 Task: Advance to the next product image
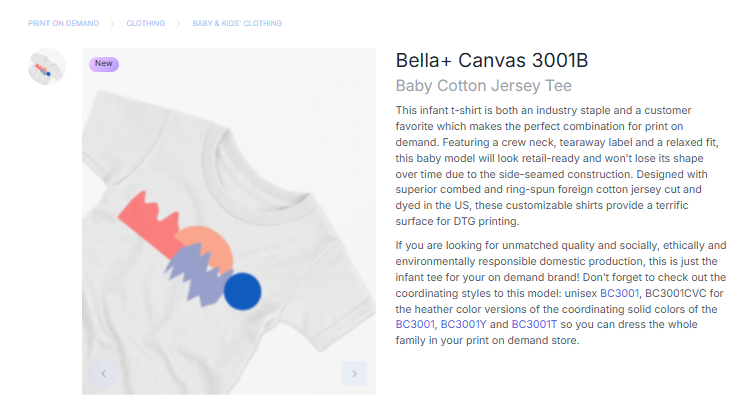tap(354, 374)
